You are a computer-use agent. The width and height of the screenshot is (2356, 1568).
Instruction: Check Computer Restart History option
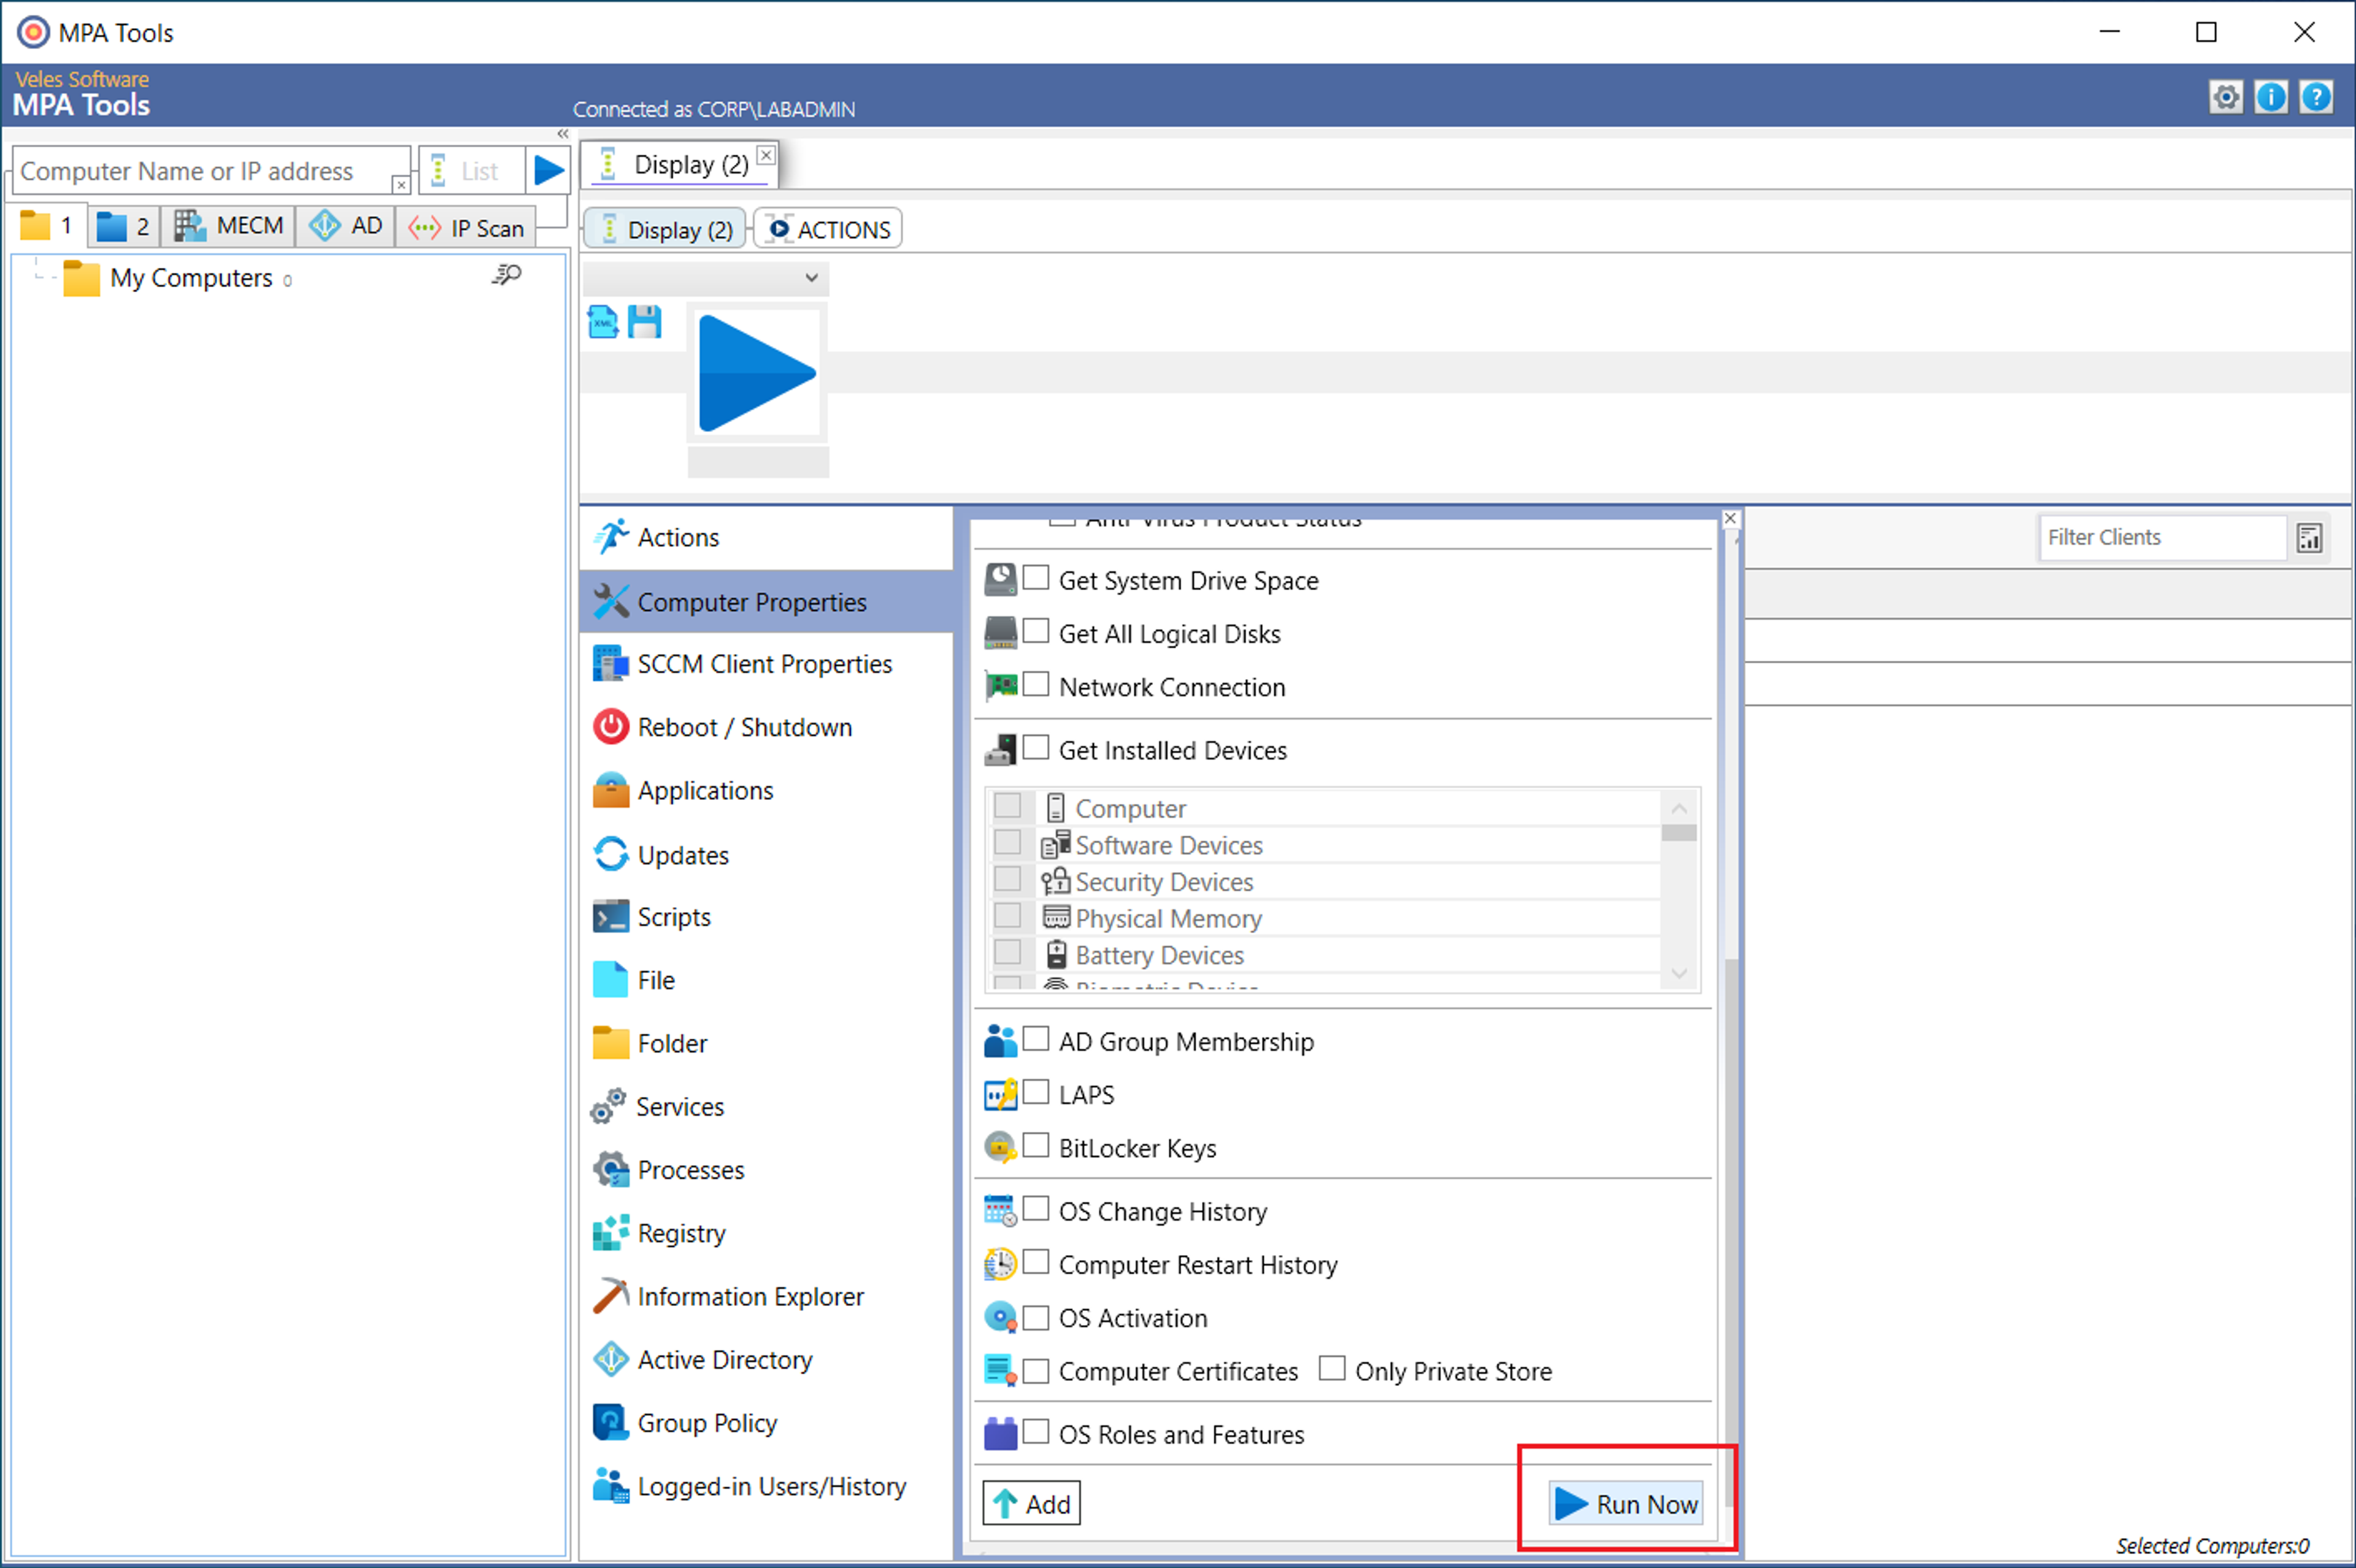pyautogui.click(x=1036, y=1262)
